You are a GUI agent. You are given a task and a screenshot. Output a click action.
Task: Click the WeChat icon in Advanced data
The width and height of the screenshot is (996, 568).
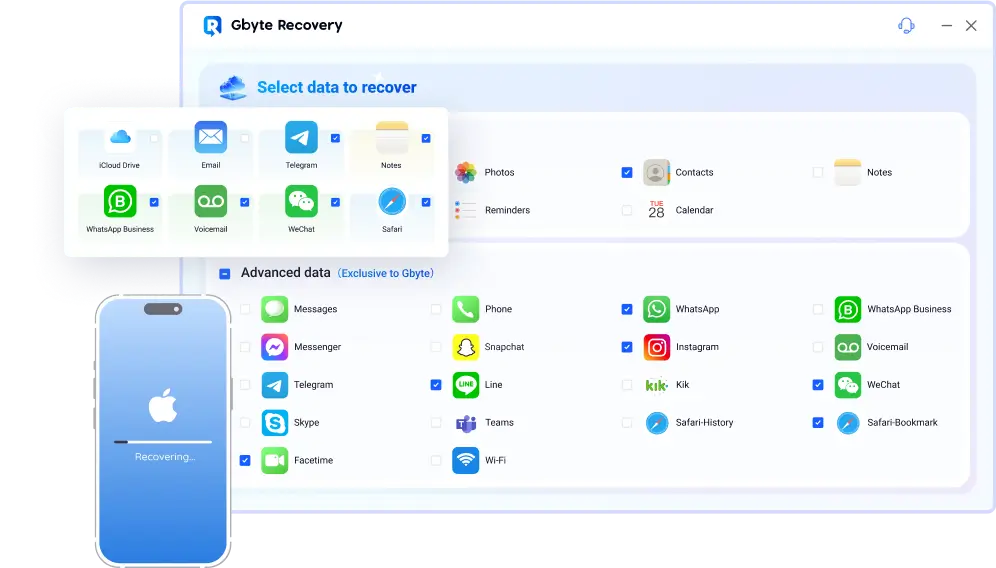847,384
